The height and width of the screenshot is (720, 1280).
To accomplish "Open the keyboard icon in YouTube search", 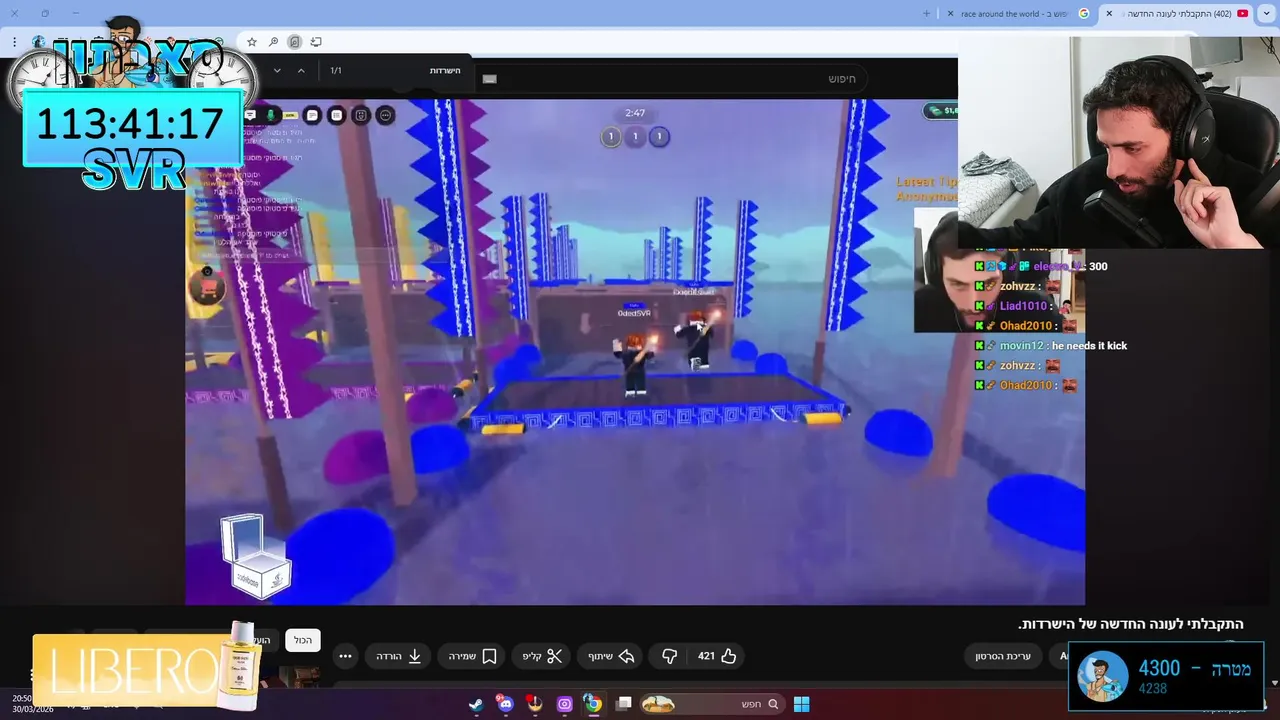I will (489, 79).
